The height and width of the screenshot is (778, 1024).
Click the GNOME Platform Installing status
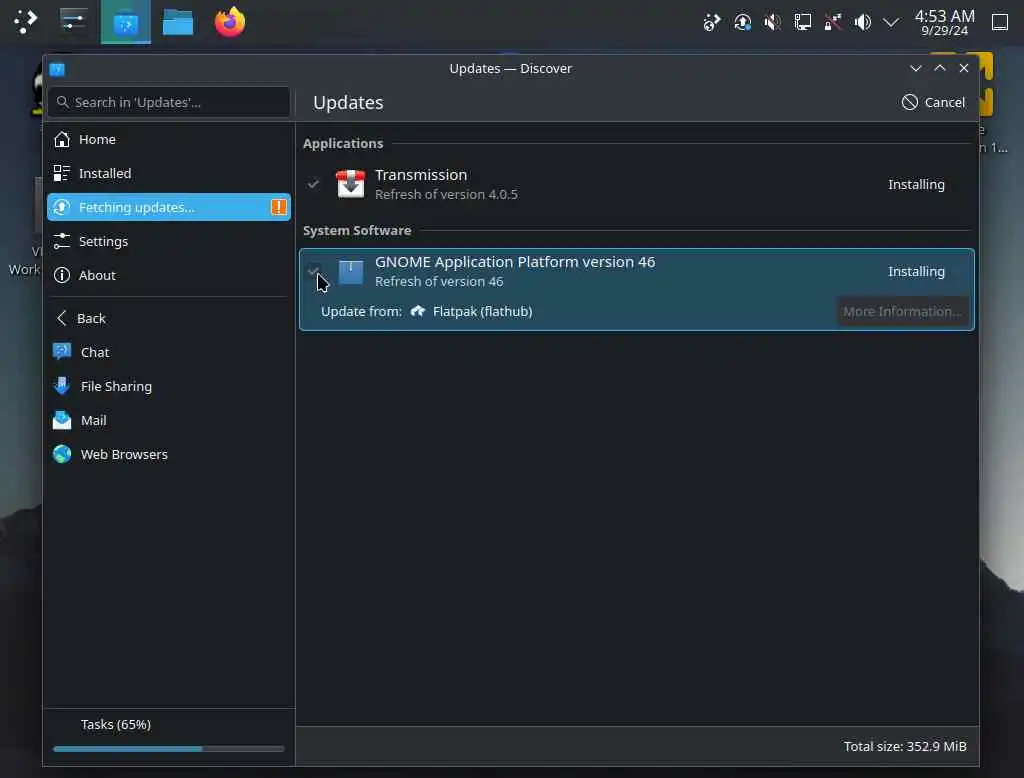tap(916, 271)
